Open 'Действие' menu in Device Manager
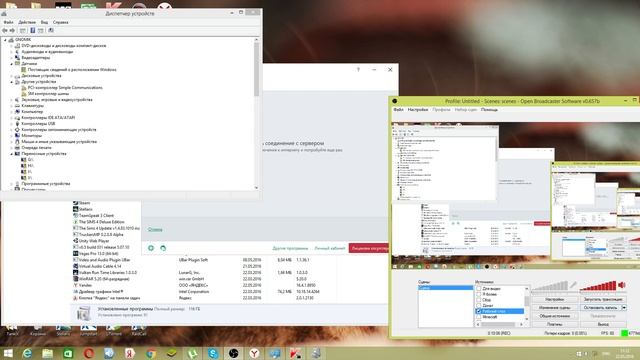 [x=27, y=22]
